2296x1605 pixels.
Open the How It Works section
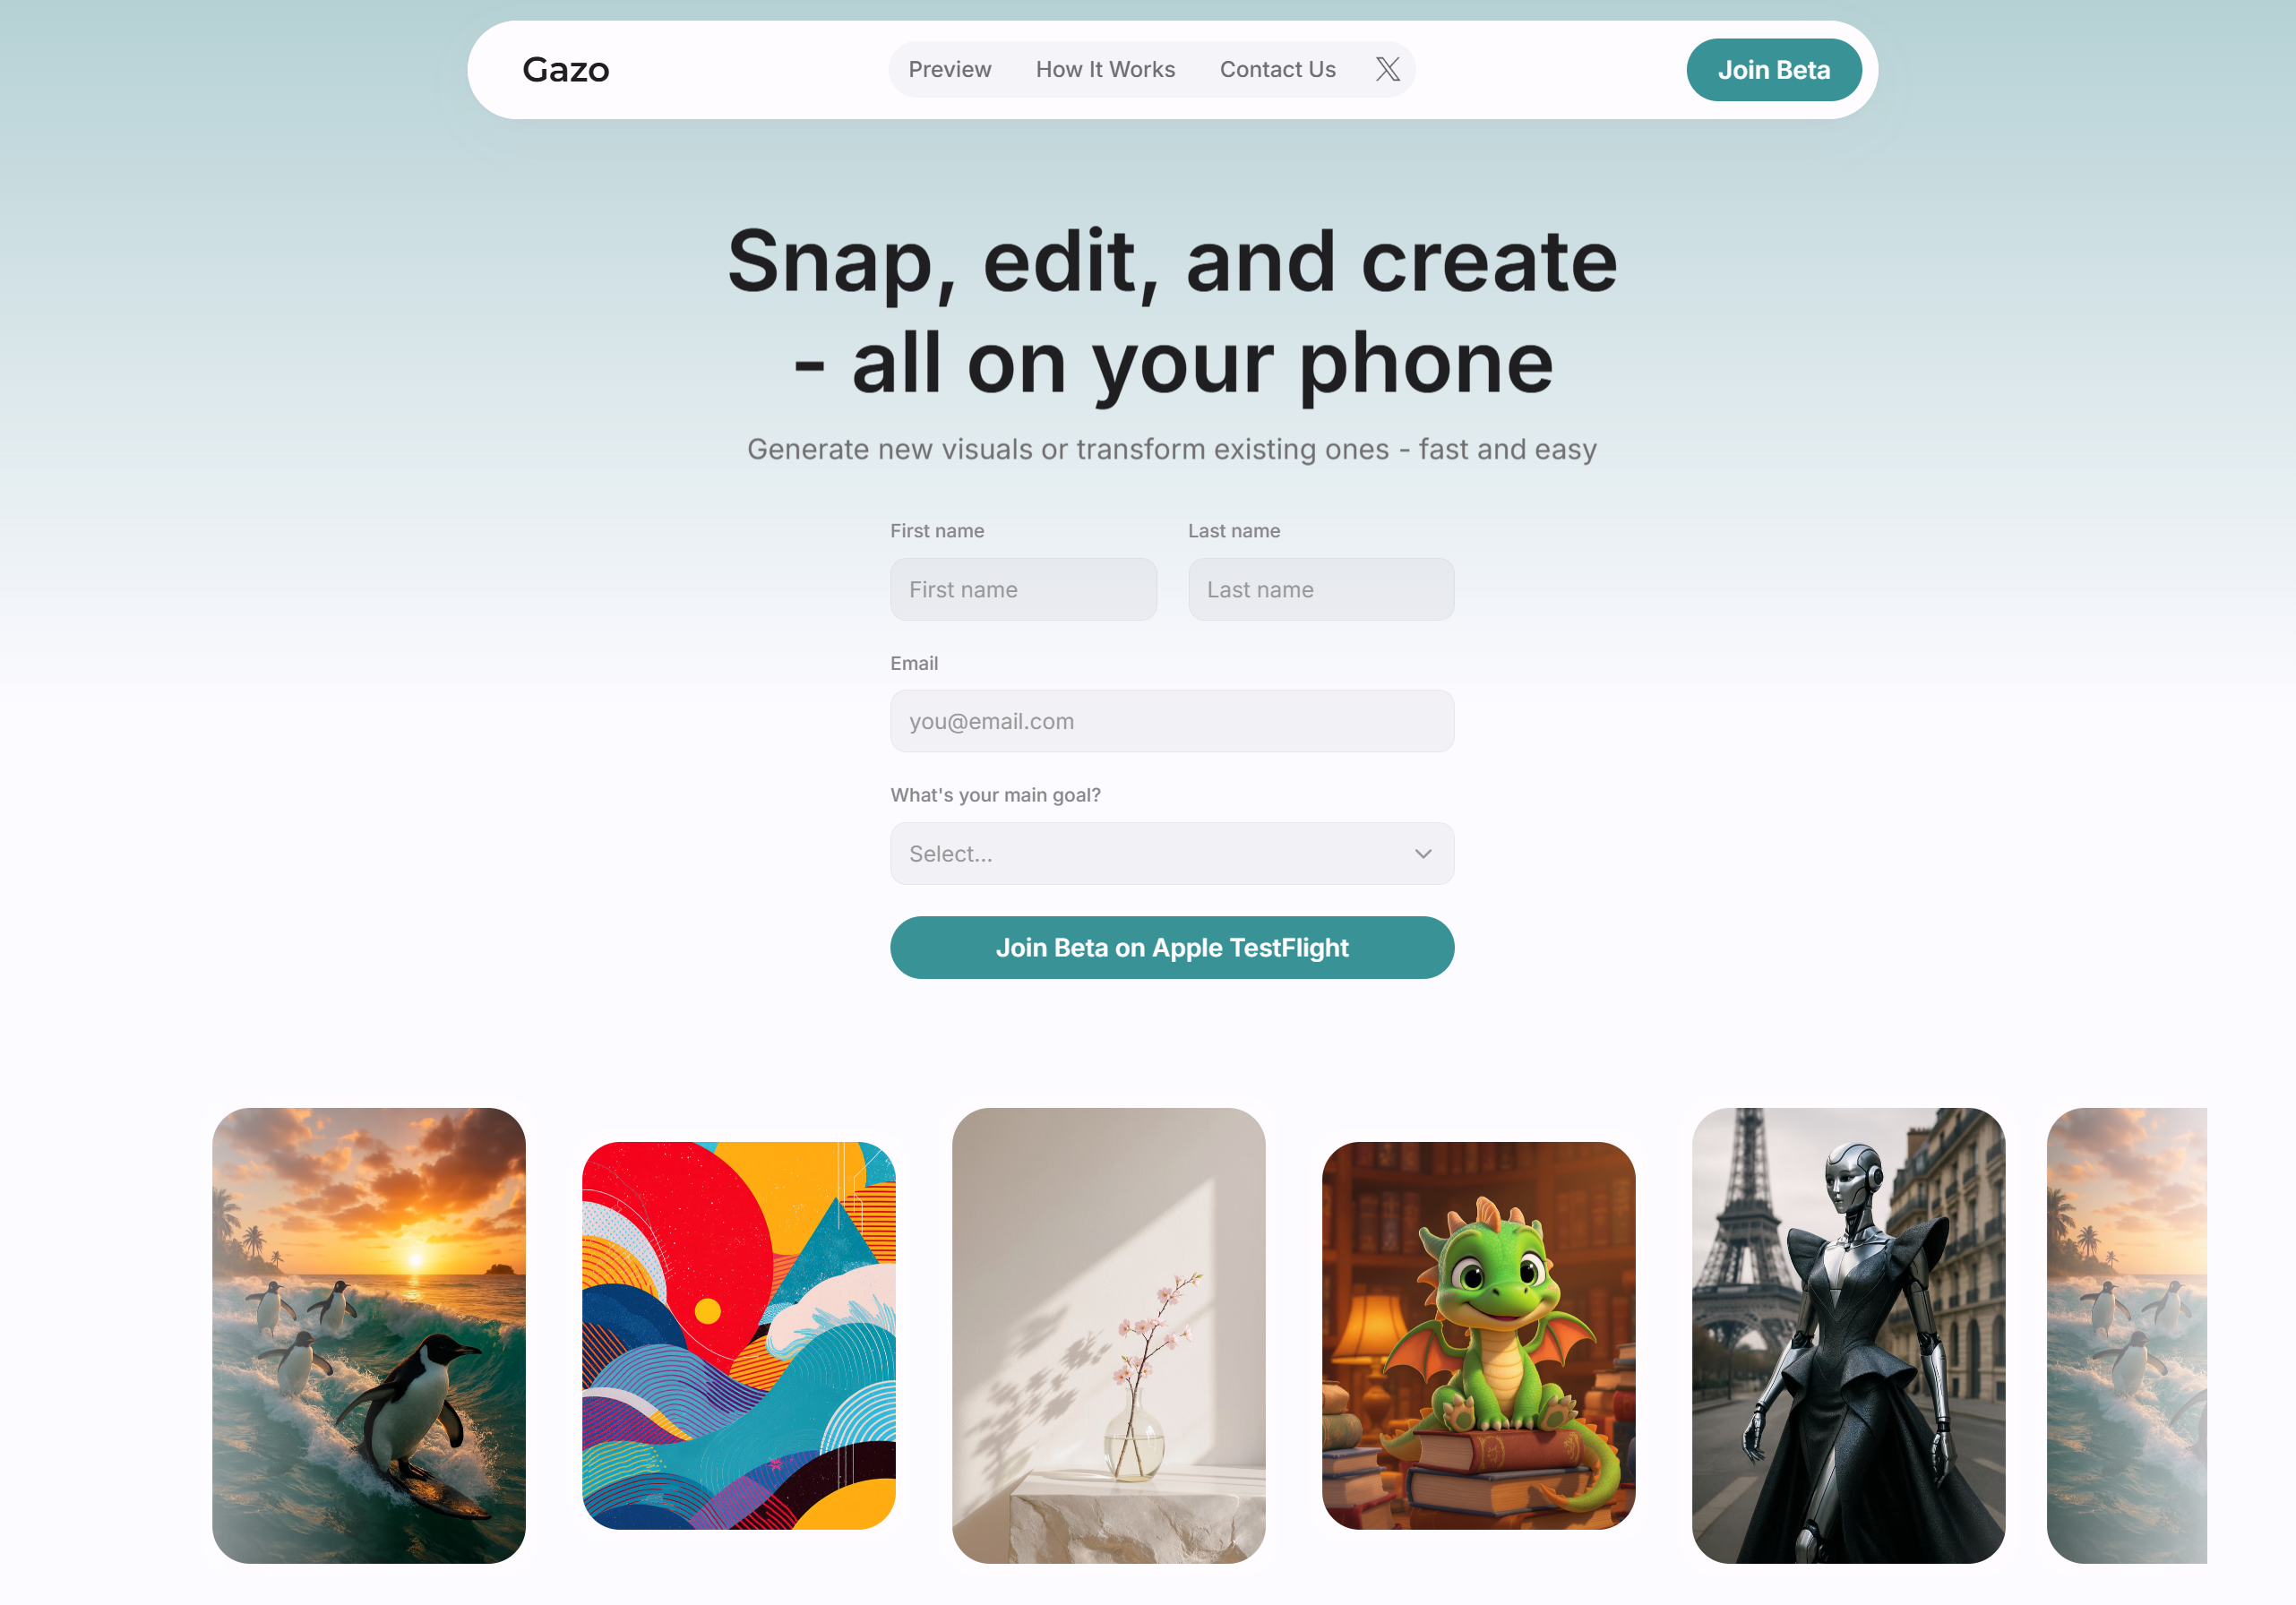click(1105, 69)
